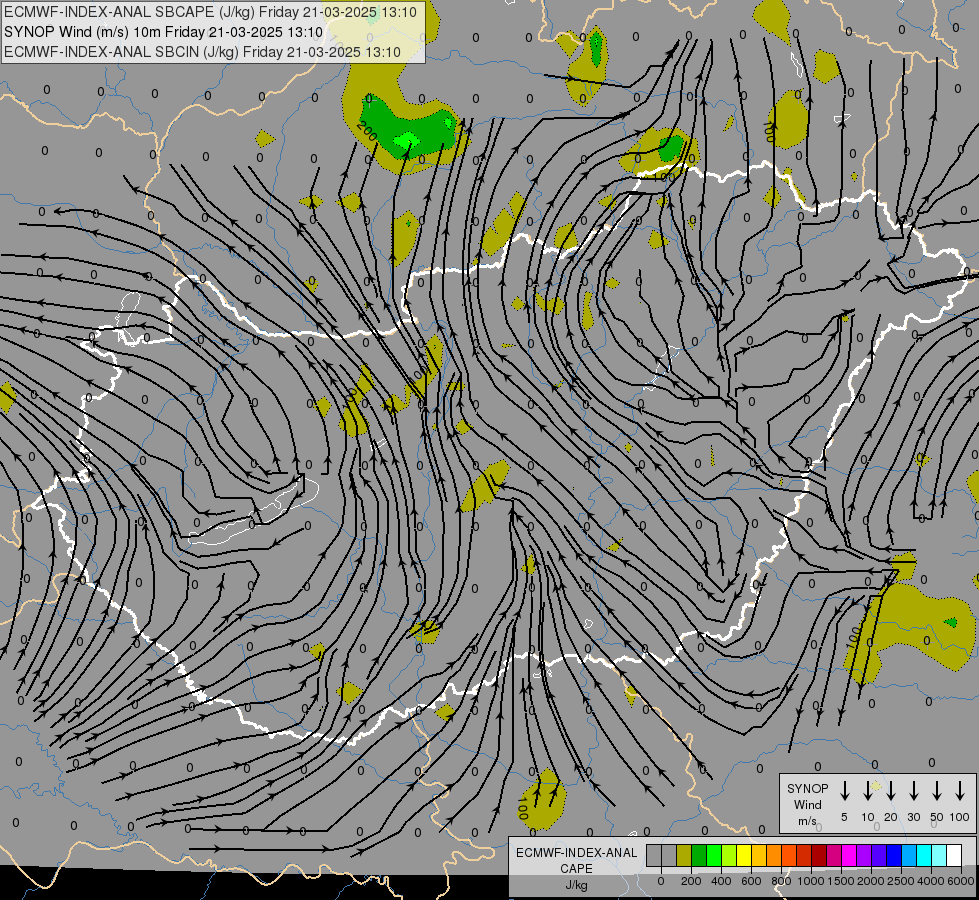979x900 pixels.
Task: Pick the dark red swatch before 1500
Action: pyautogui.click(x=819, y=856)
